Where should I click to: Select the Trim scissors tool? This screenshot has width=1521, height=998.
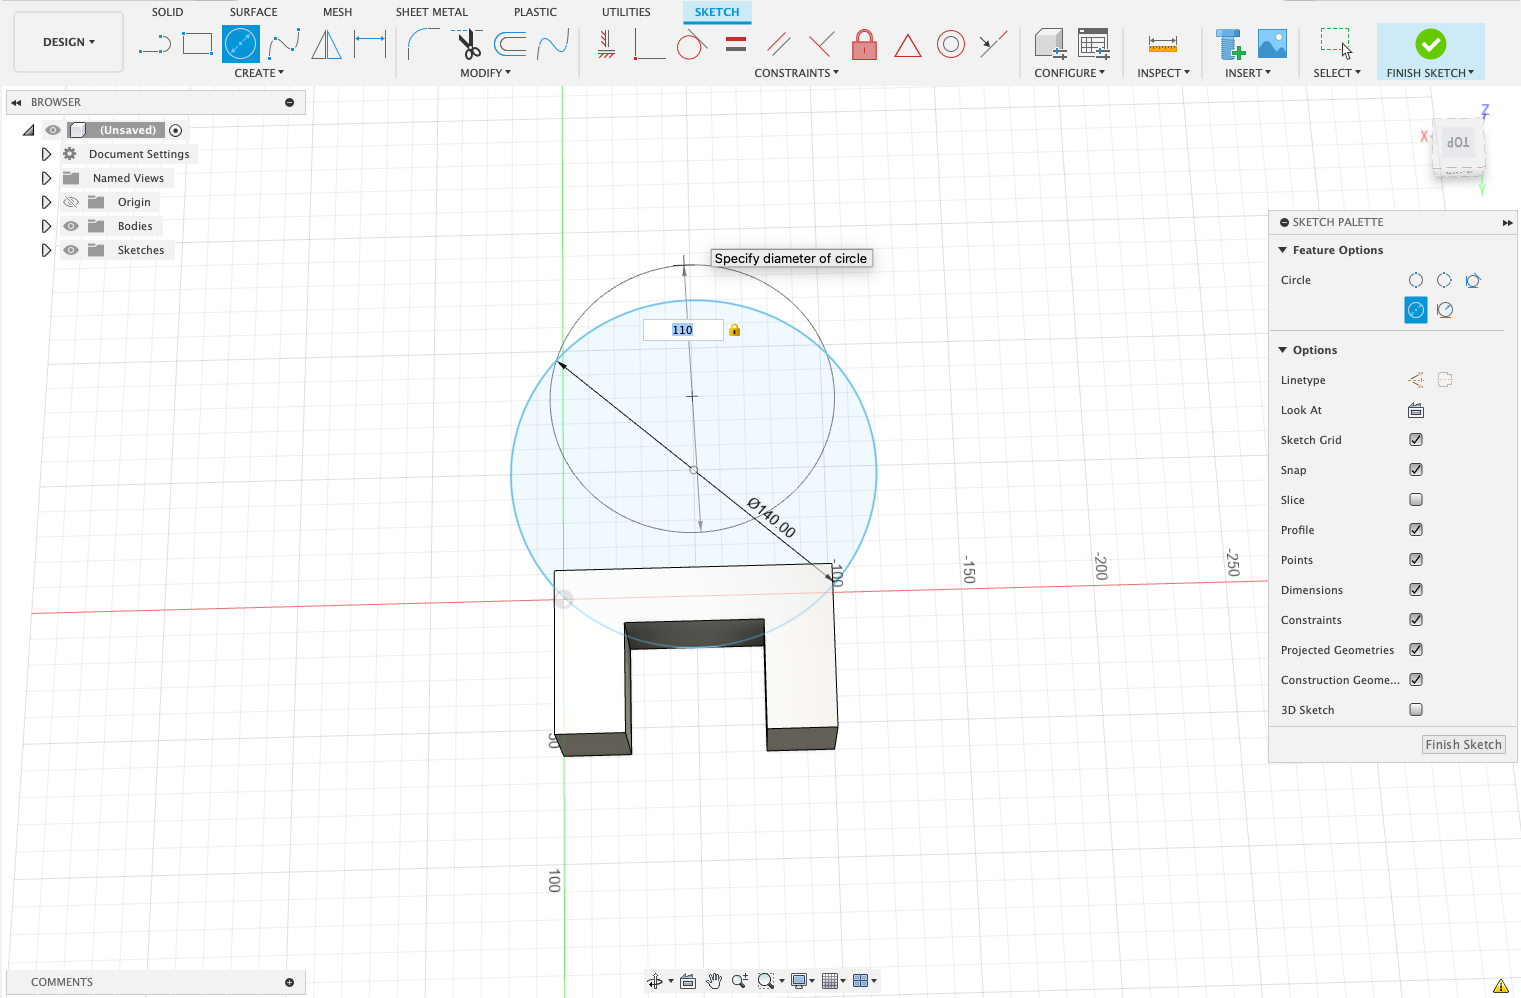pyautogui.click(x=467, y=44)
